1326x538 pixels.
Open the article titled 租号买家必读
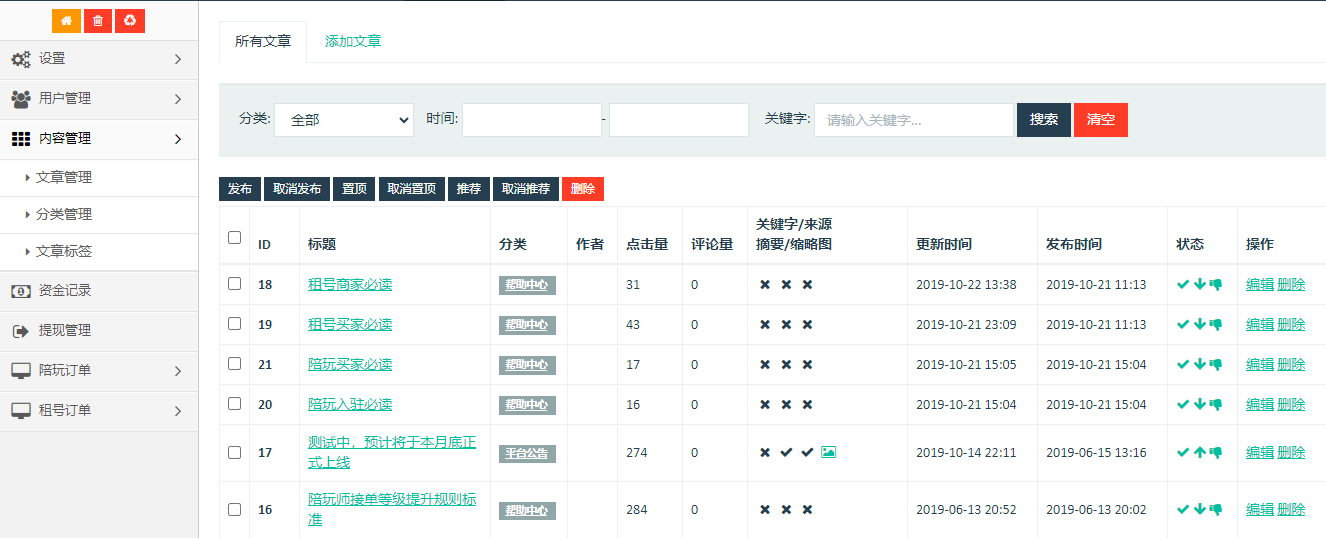[x=350, y=324]
